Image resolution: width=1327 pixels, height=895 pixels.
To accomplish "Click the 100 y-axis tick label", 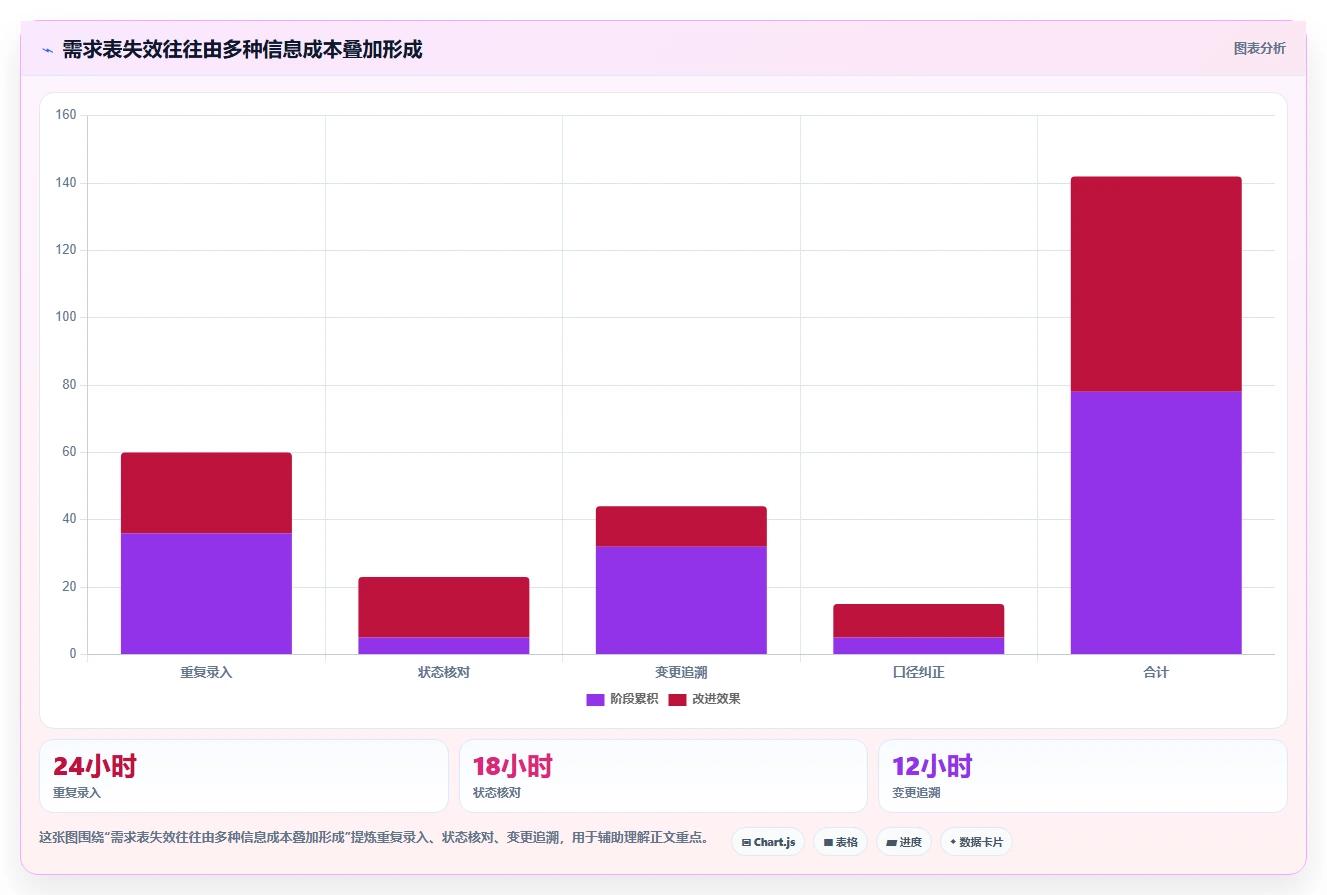I will (66, 317).
